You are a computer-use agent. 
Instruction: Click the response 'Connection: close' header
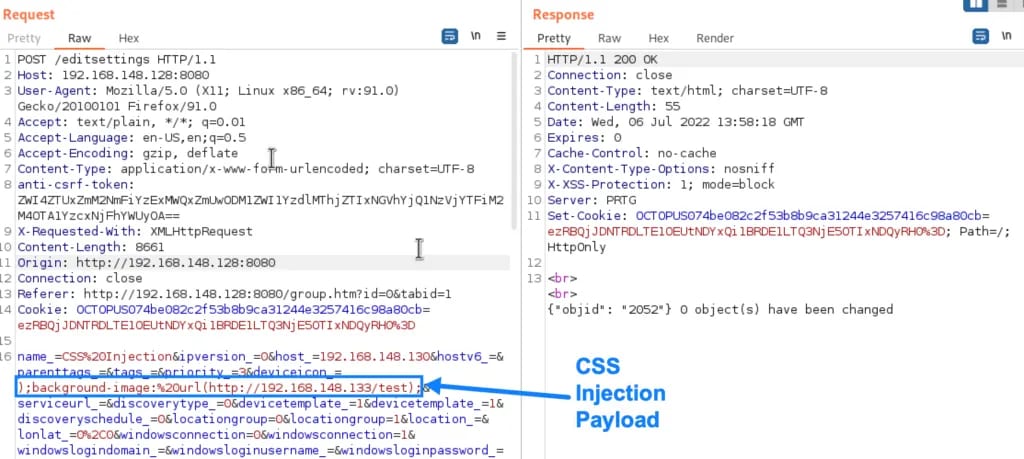tap(610, 75)
